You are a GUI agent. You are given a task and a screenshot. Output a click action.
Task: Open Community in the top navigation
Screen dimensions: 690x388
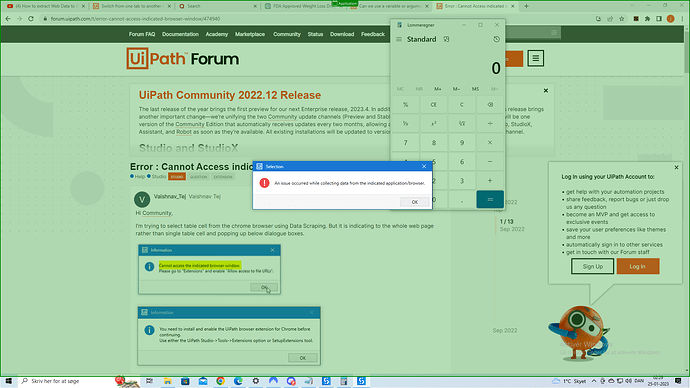[x=286, y=34]
